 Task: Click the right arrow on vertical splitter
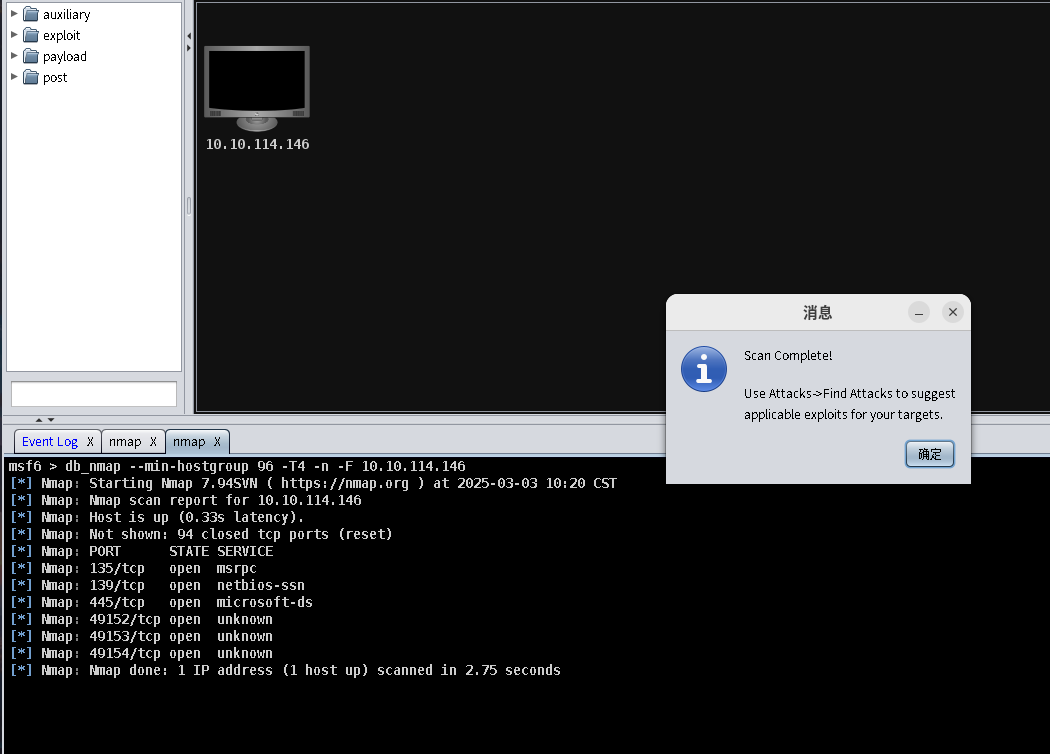coord(189,47)
